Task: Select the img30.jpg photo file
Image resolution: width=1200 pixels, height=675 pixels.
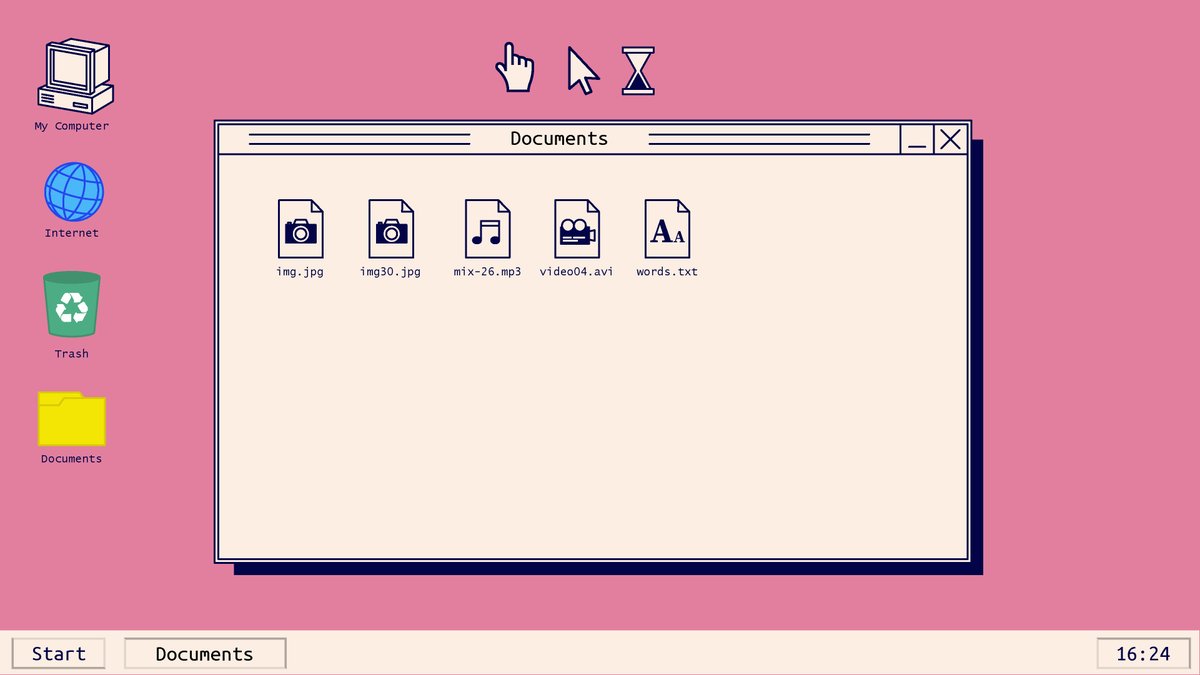Action: click(390, 227)
